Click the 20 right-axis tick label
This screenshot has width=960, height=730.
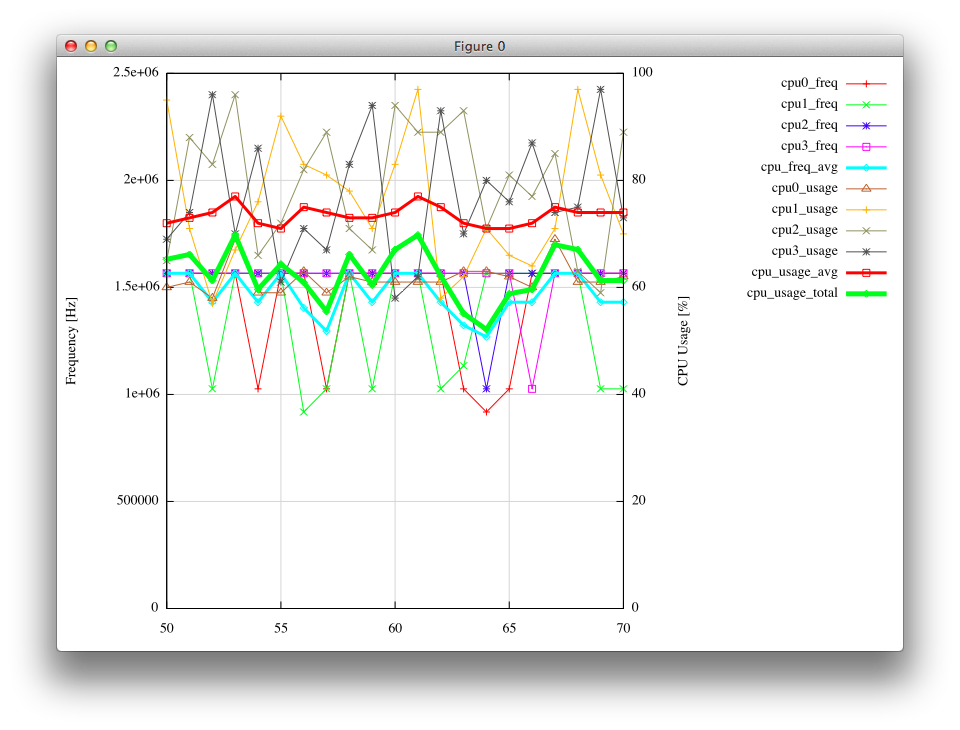pos(639,501)
